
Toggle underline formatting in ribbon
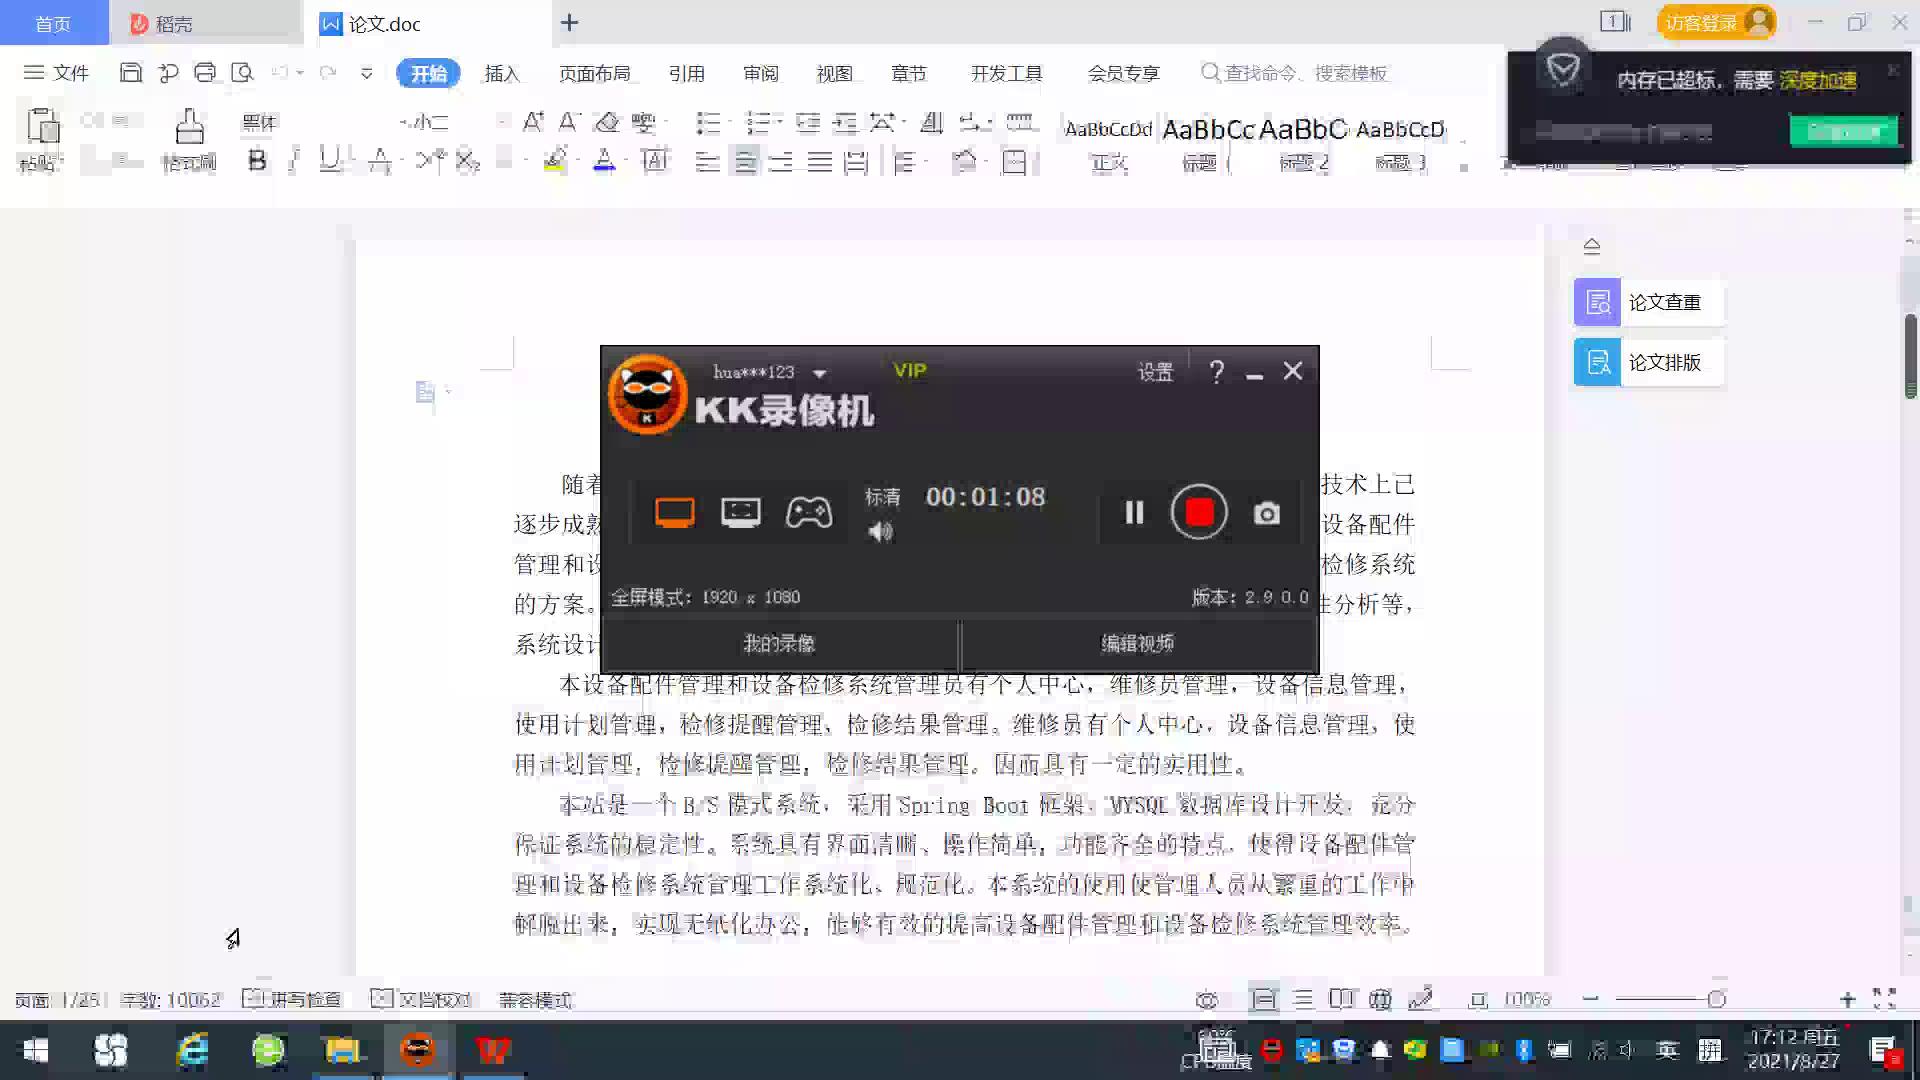[328, 161]
